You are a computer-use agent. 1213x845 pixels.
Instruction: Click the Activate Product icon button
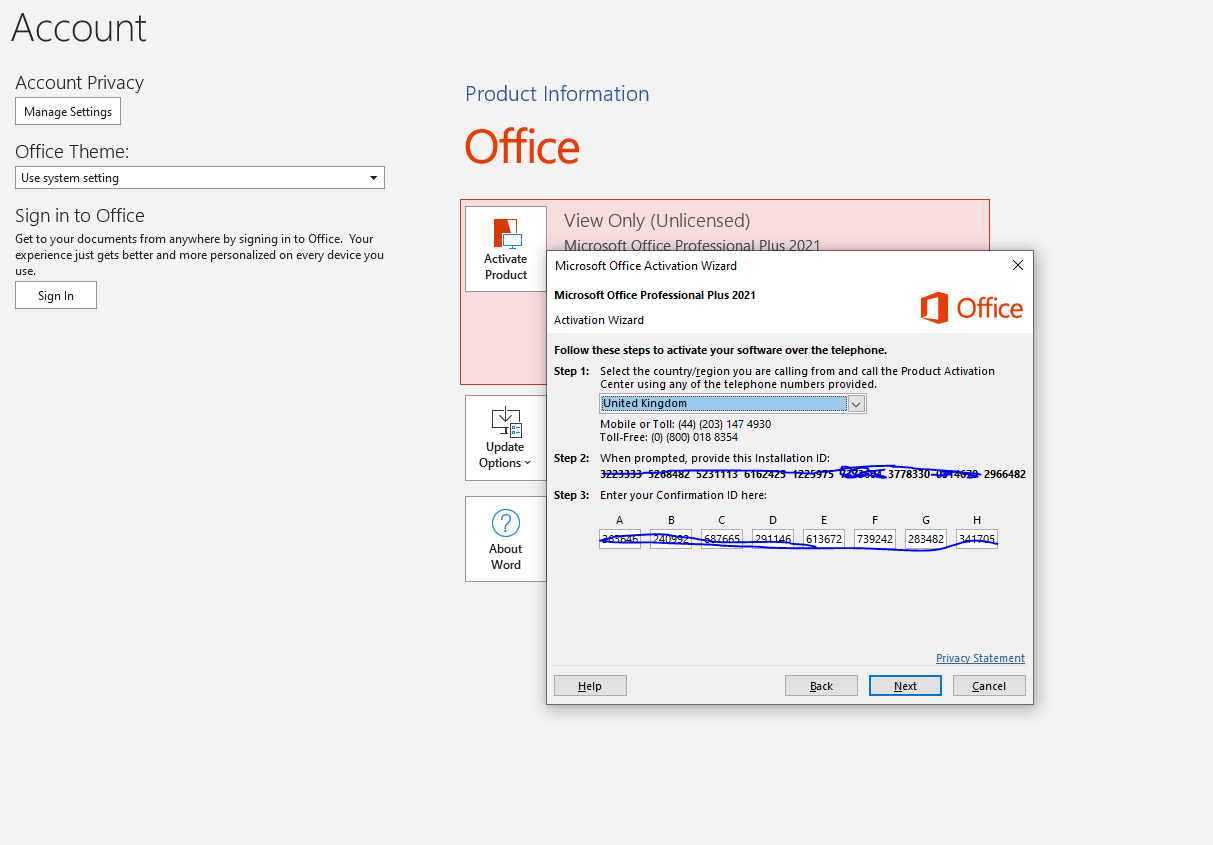tap(506, 249)
